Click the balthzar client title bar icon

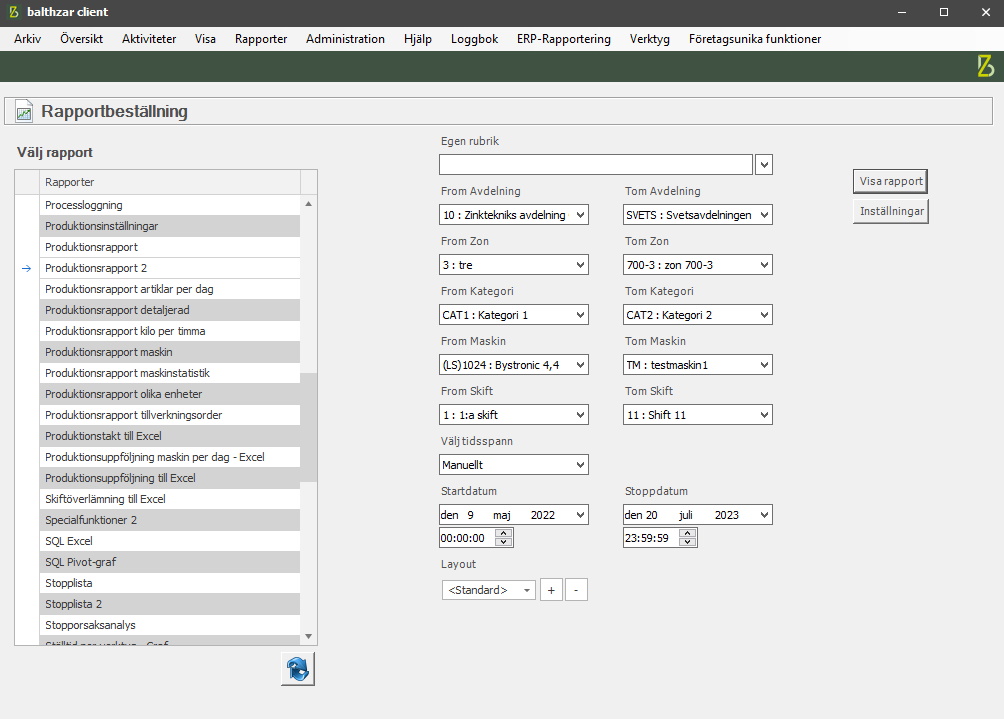coord(13,12)
